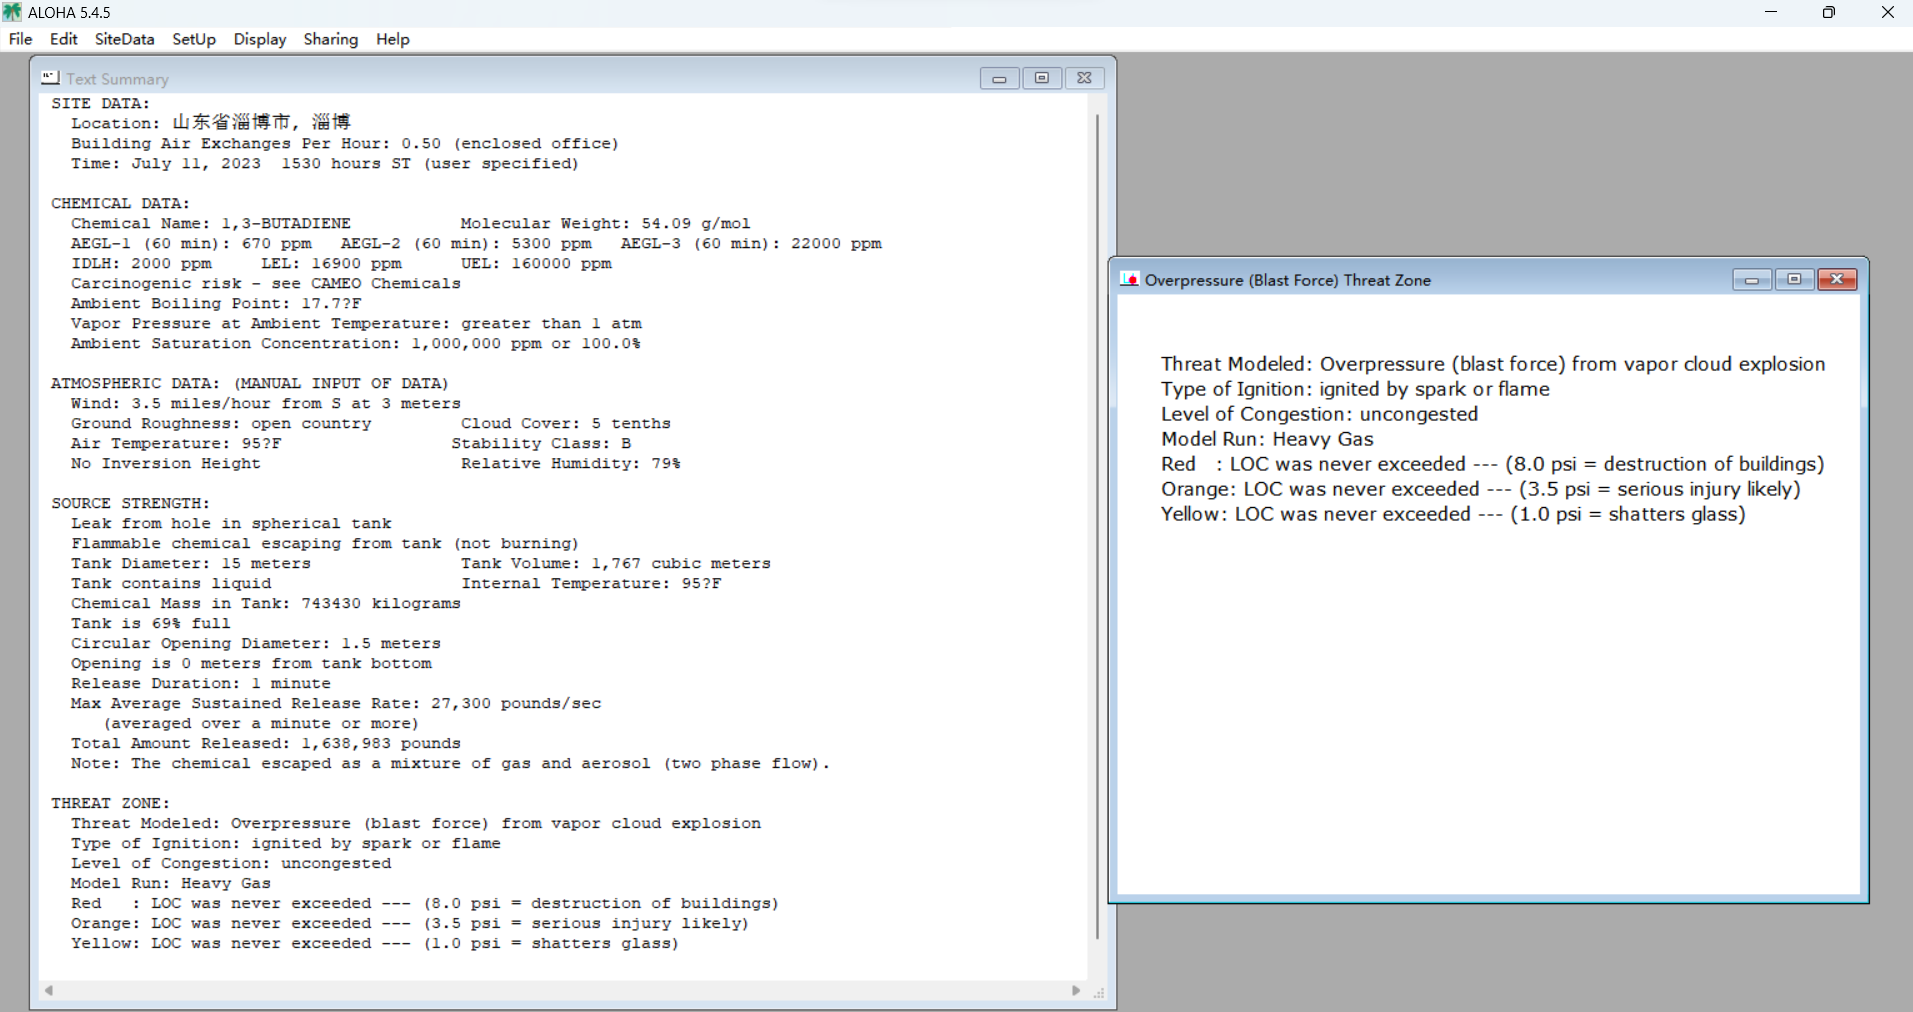
Task: Click the Overpressure Threat Zone window icon
Action: point(1129,279)
